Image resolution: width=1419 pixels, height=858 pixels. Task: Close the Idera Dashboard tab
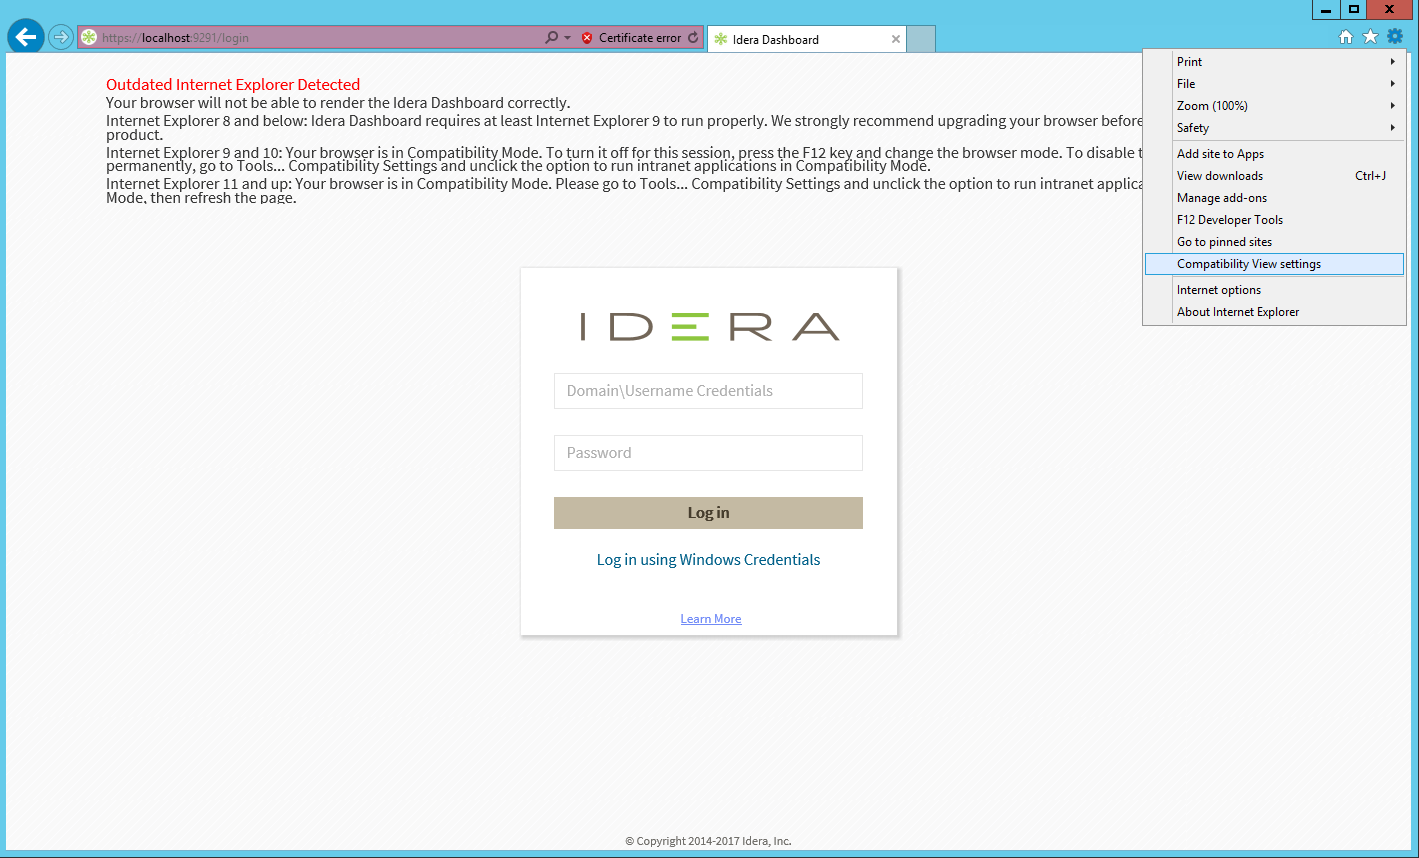coord(896,40)
